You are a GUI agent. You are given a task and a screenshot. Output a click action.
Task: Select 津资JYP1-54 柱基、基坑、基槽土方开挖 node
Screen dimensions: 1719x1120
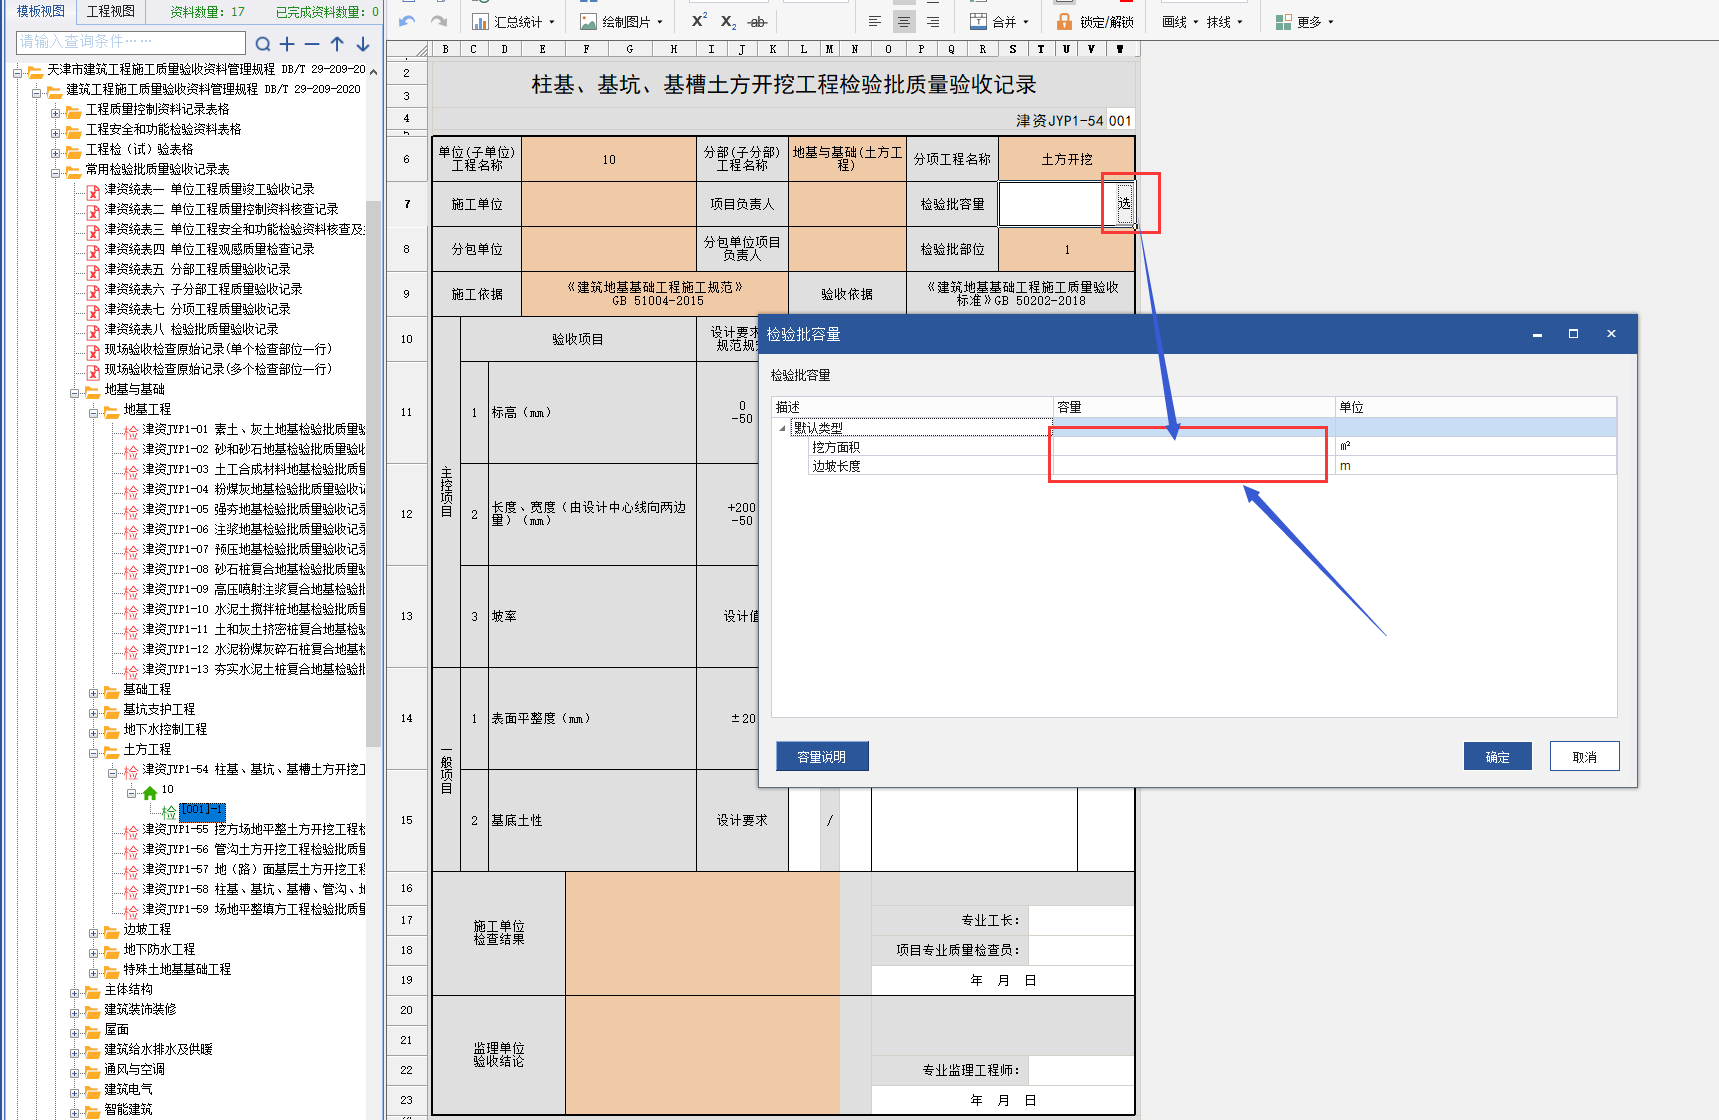click(254, 770)
